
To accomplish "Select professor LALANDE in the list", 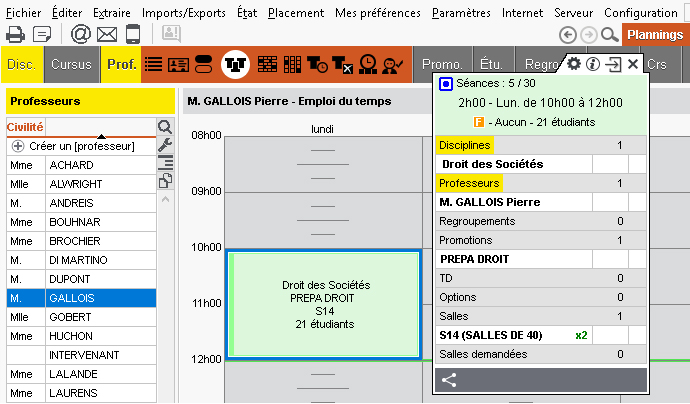I will pyautogui.click(x=81, y=374).
